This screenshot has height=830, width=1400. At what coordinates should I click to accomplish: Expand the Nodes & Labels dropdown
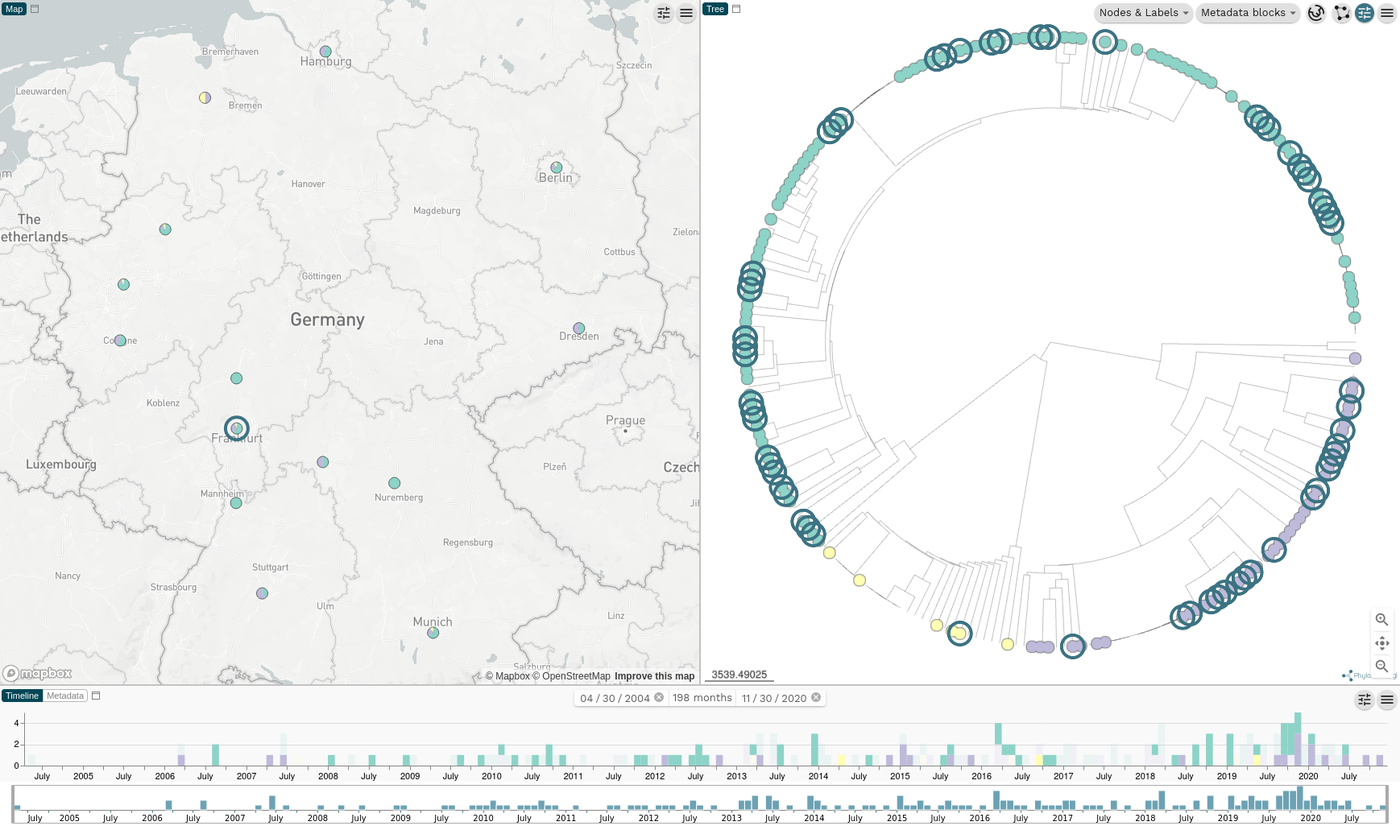click(x=1144, y=13)
